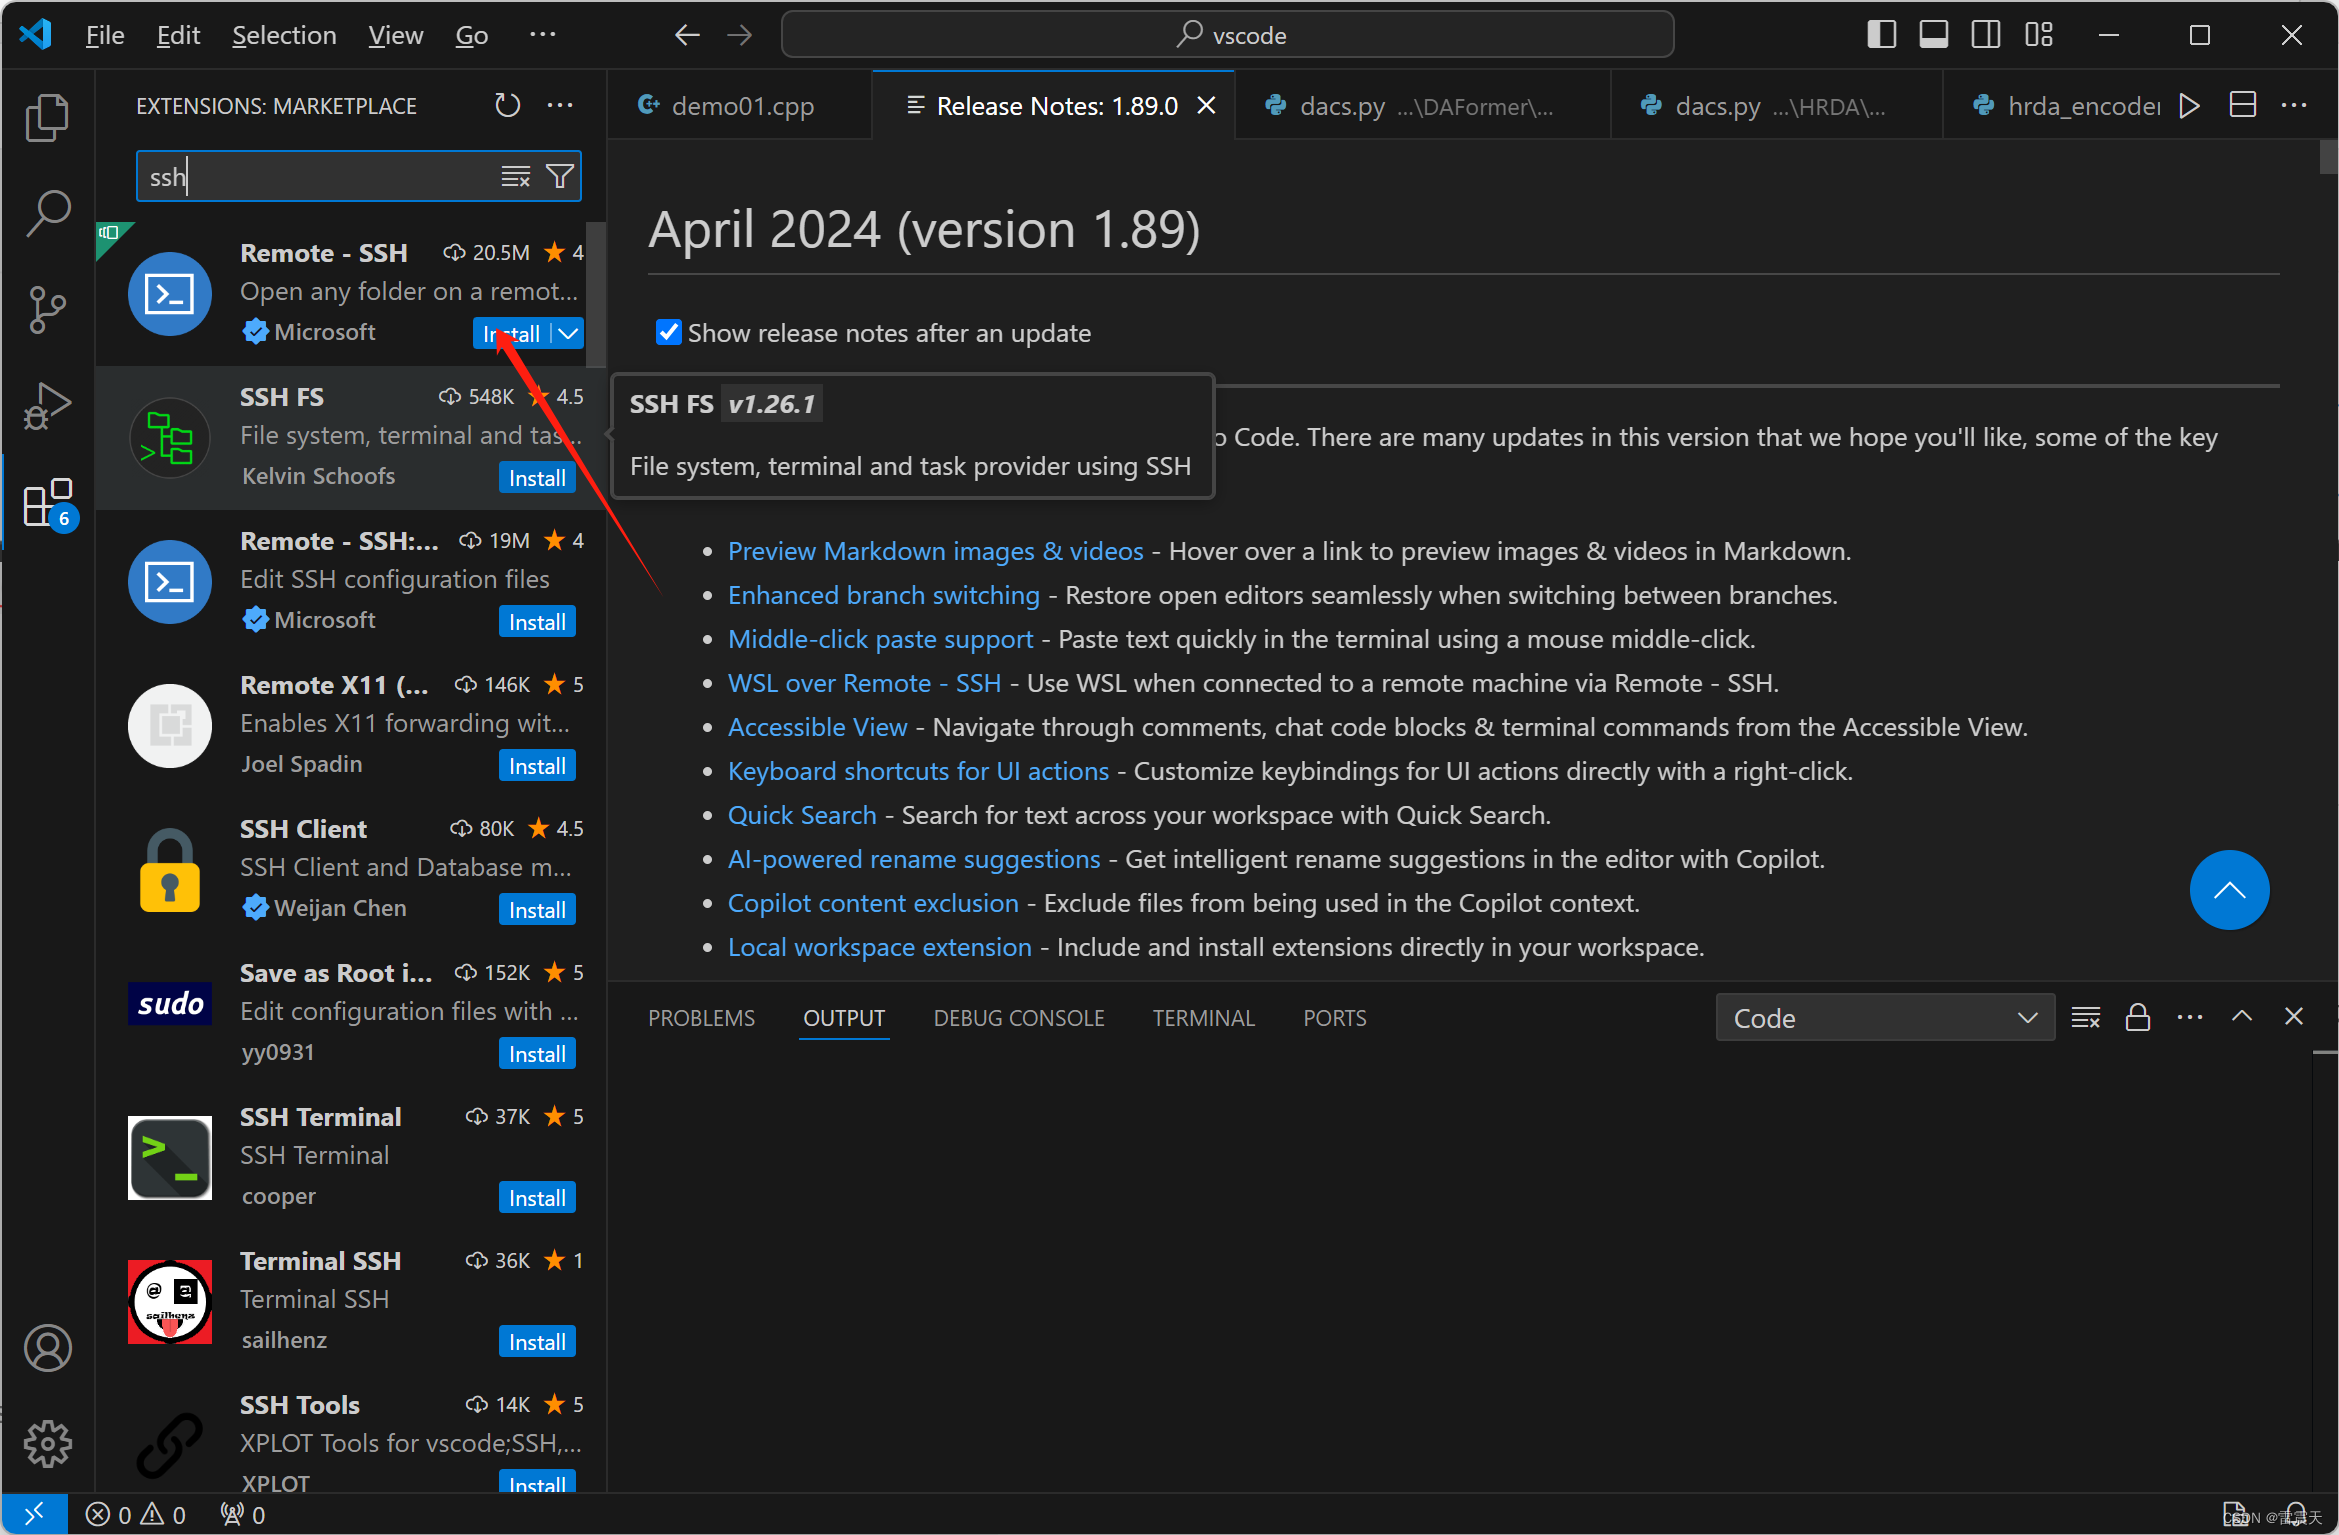The width and height of the screenshot is (2339, 1535).
Task: Install the Terminal SSH extension
Action: [537, 1342]
